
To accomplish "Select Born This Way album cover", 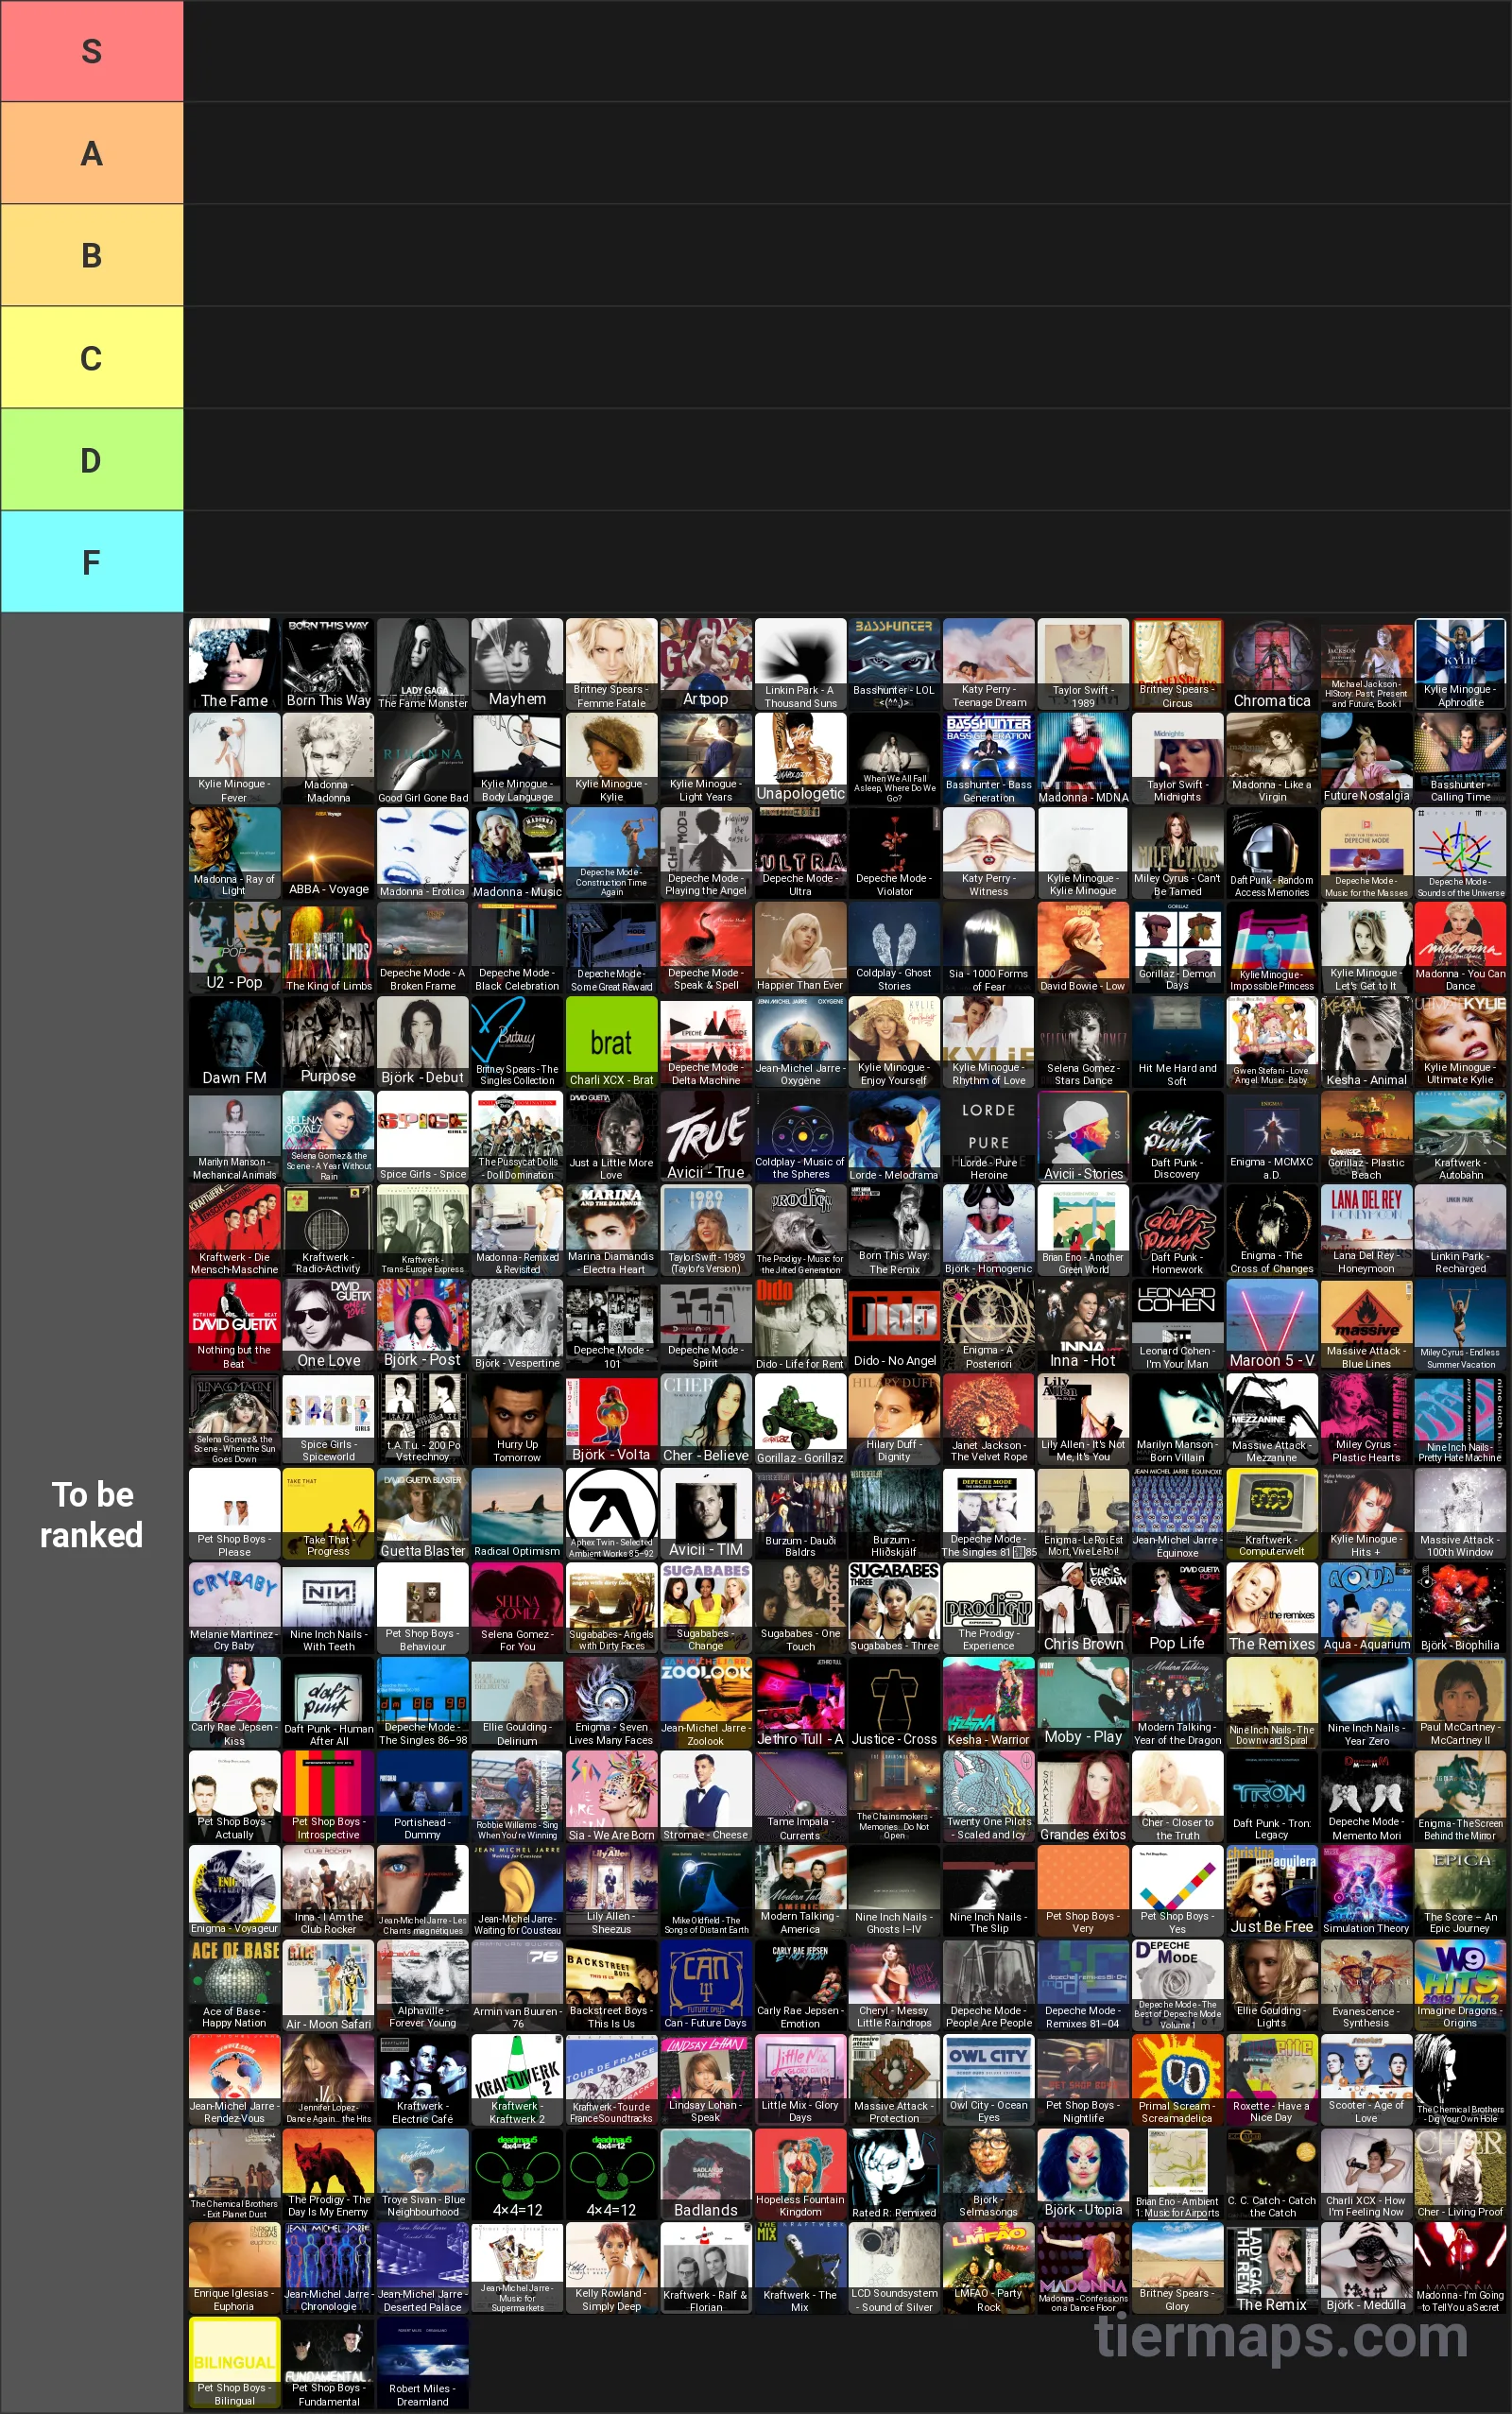I will [x=328, y=664].
